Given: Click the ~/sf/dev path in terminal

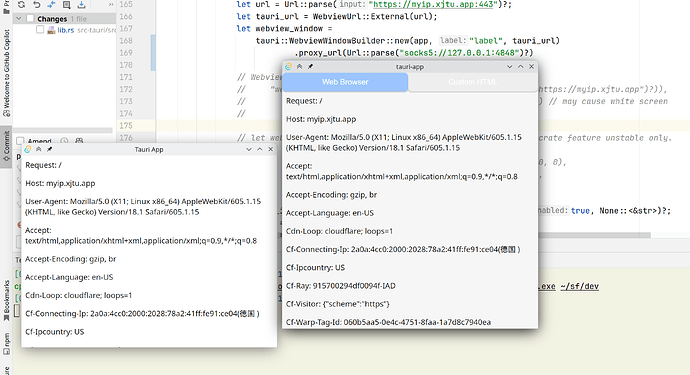Looking at the screenshot, I should [580, 287].
